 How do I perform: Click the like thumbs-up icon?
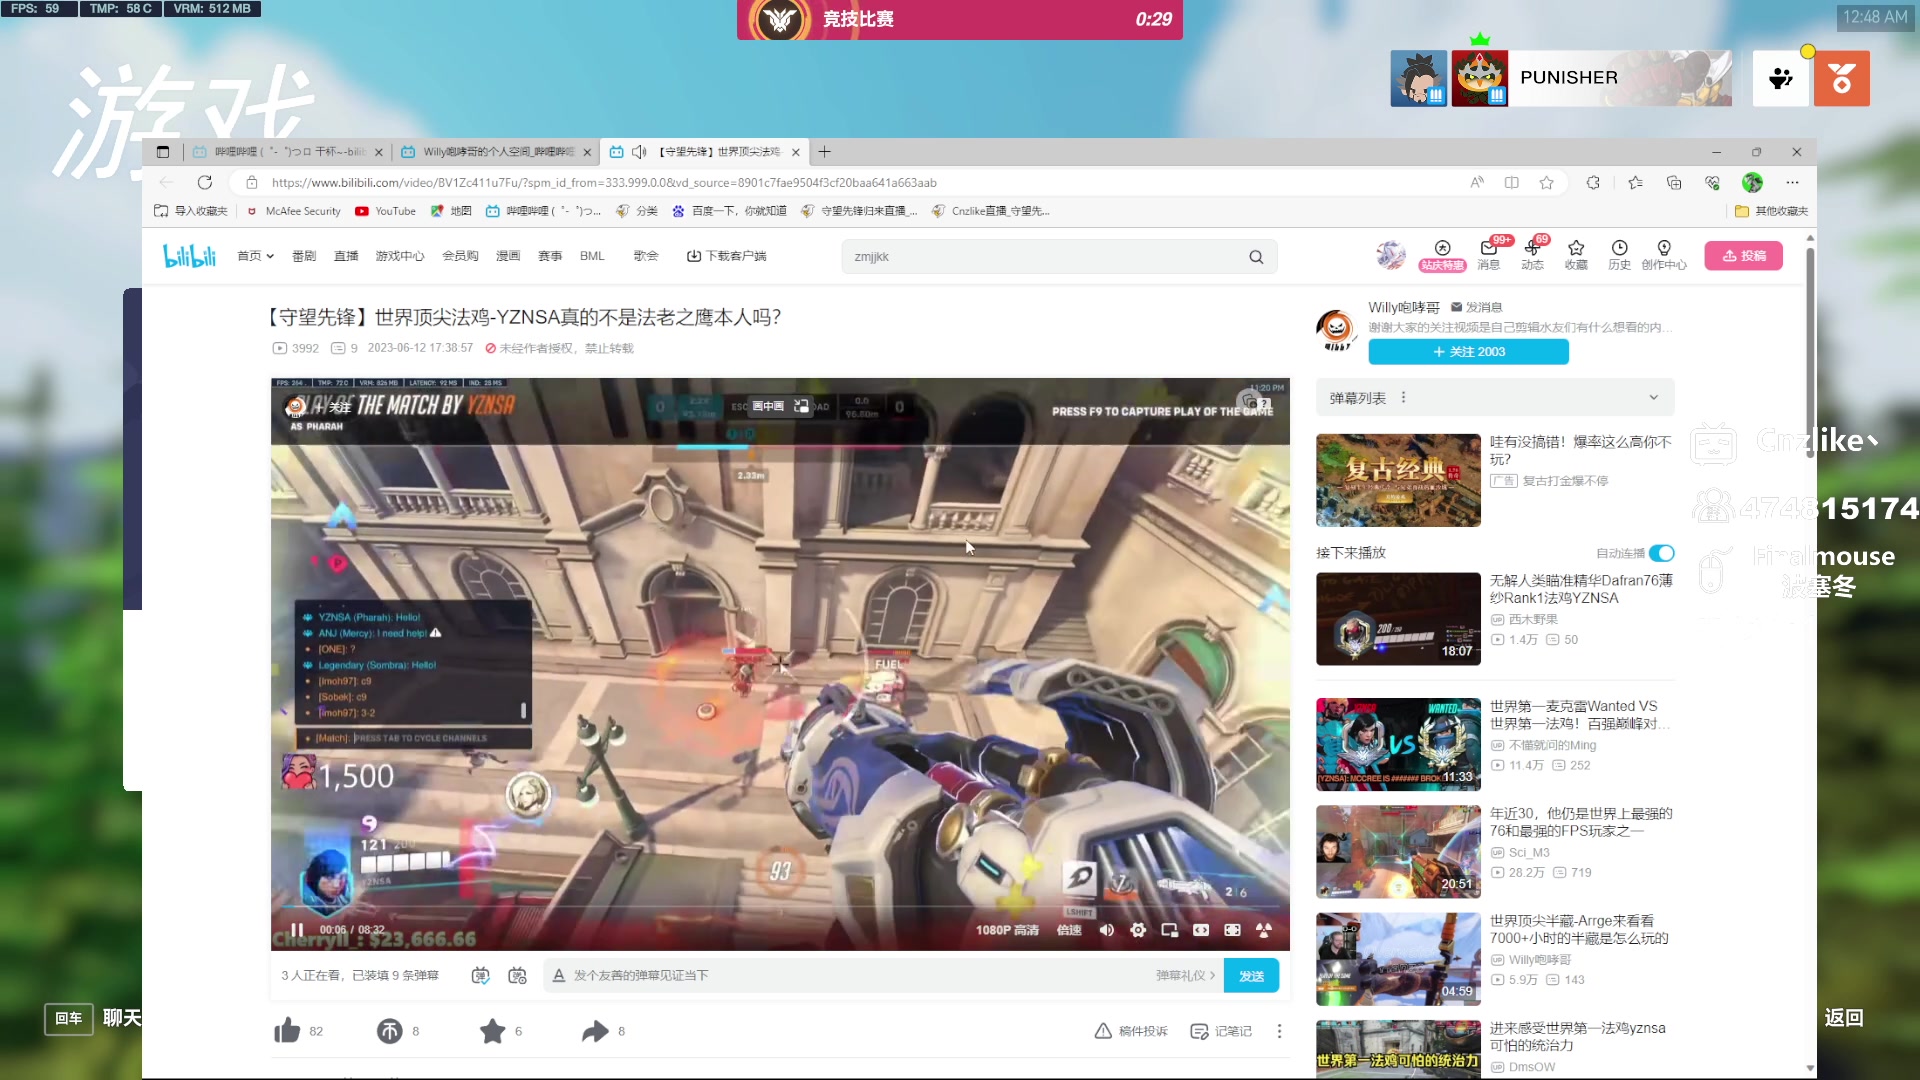coord(287,1031)
